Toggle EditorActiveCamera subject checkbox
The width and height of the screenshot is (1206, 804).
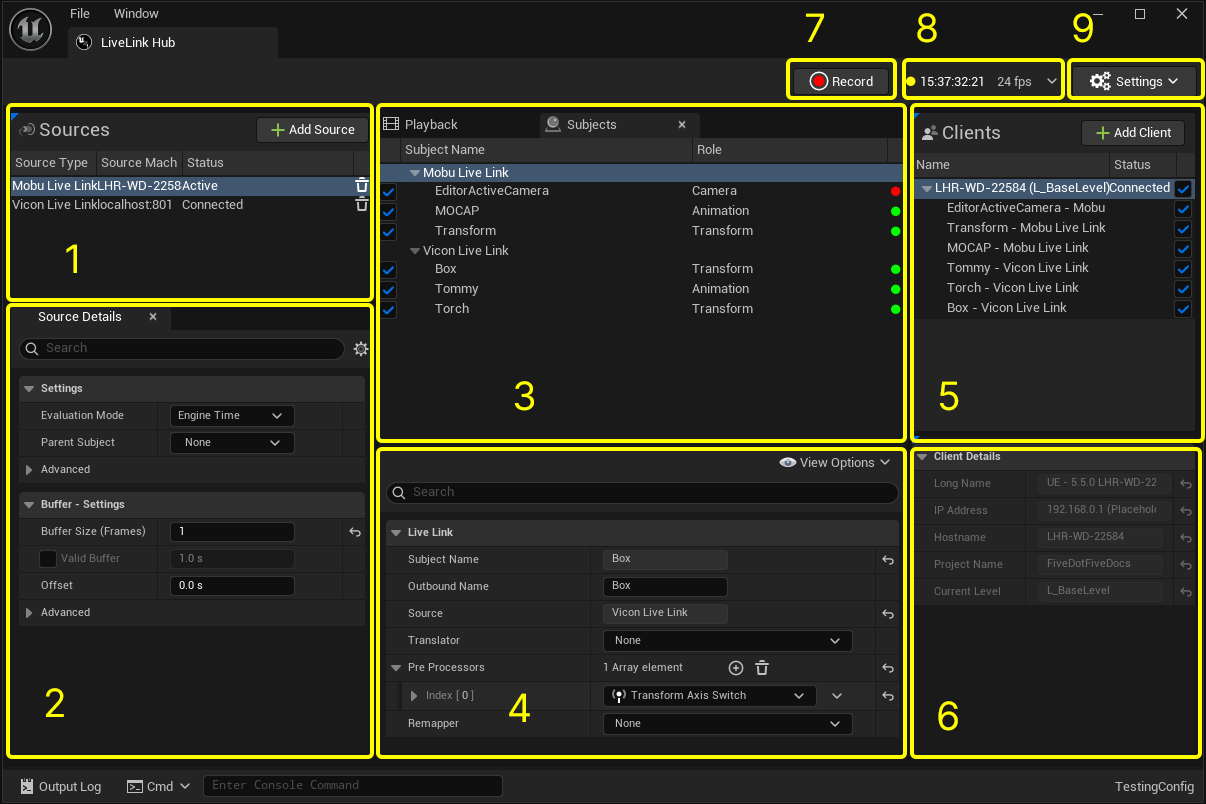(389, 191)
